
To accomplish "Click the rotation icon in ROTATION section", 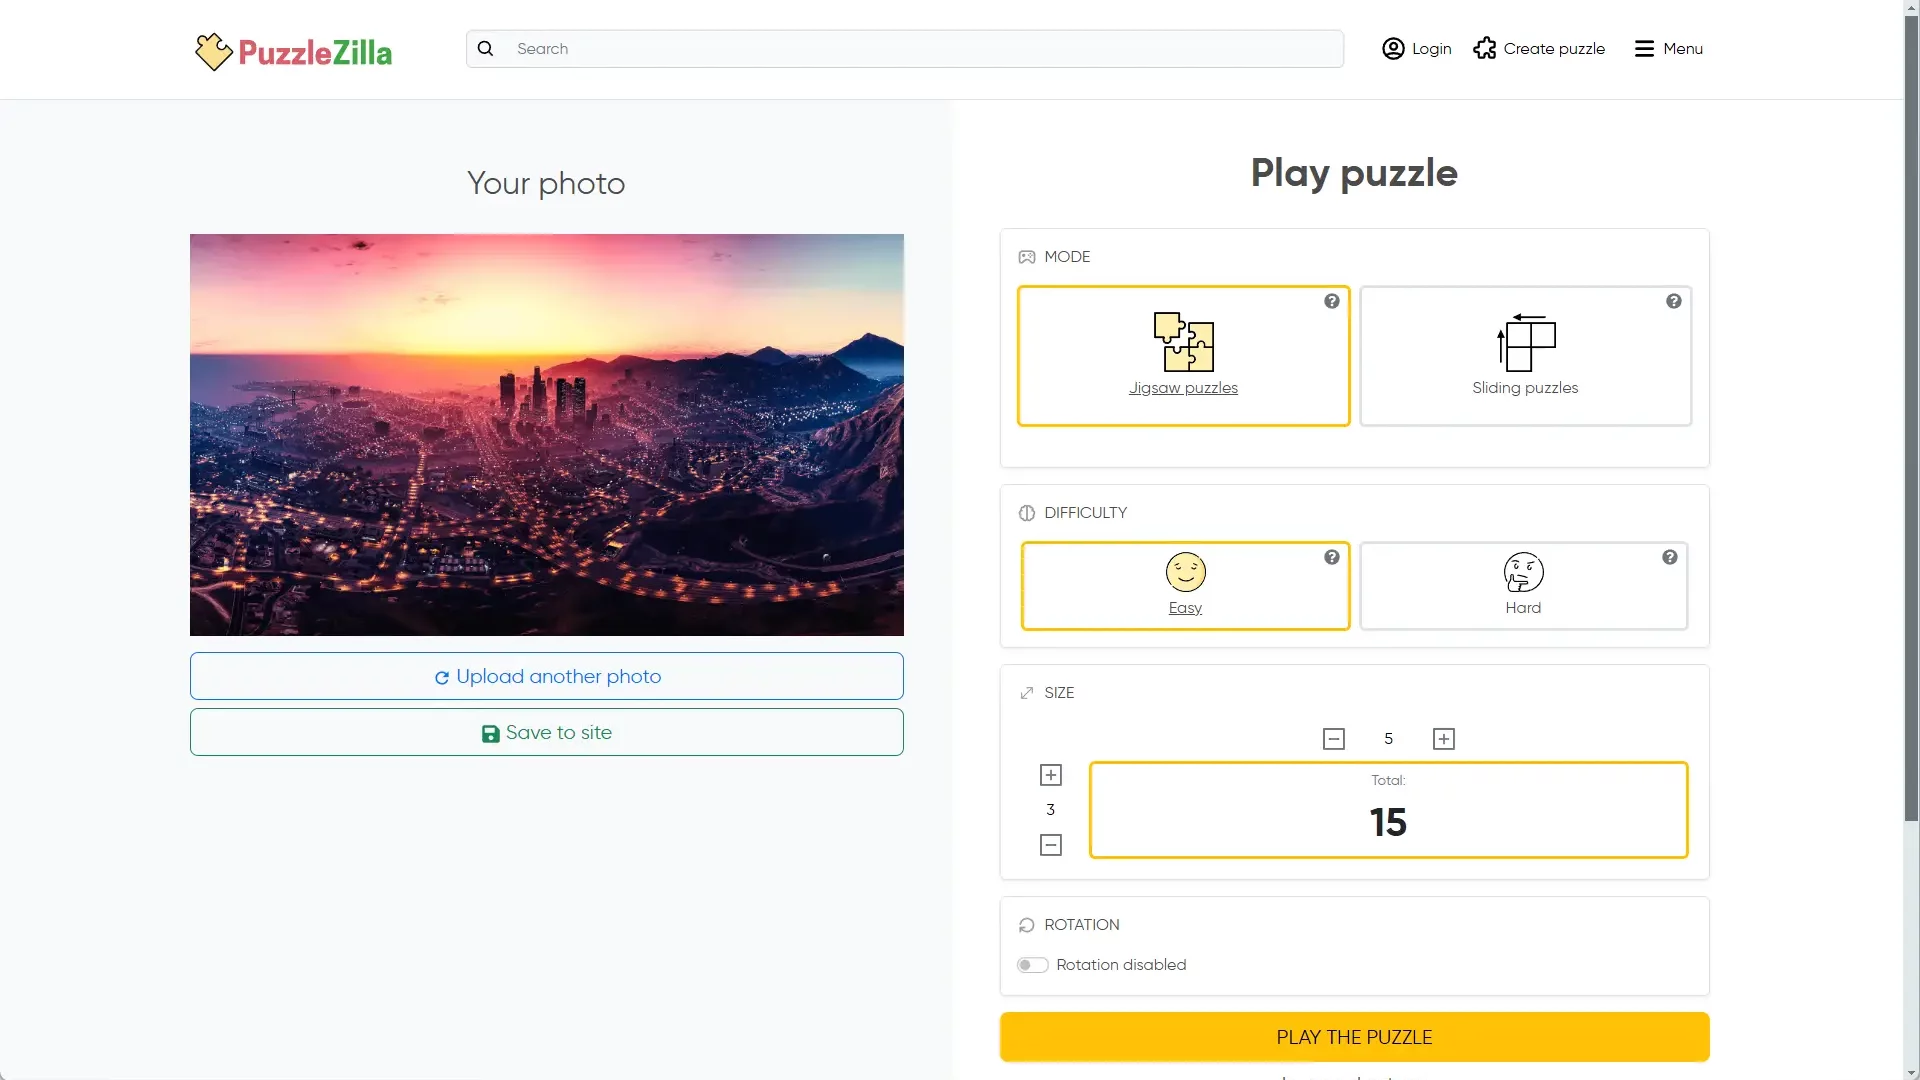I will (1027, 924).
